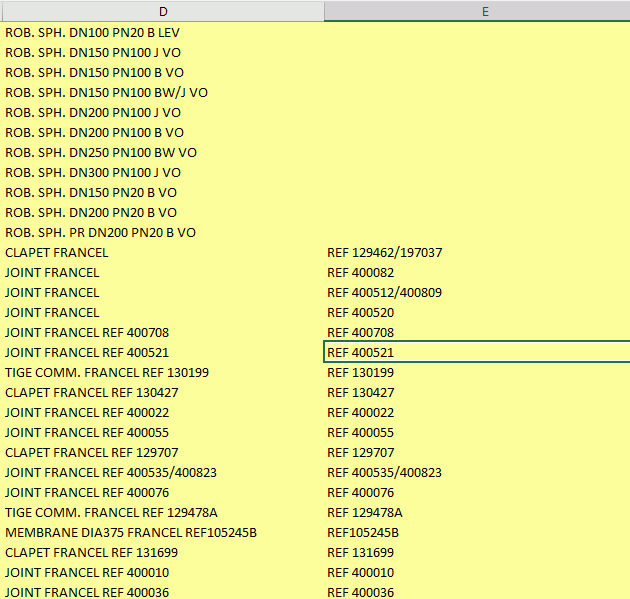Select column E cell 'REF 129707'
The image size is (630, 599).
(x=477, y=453)
